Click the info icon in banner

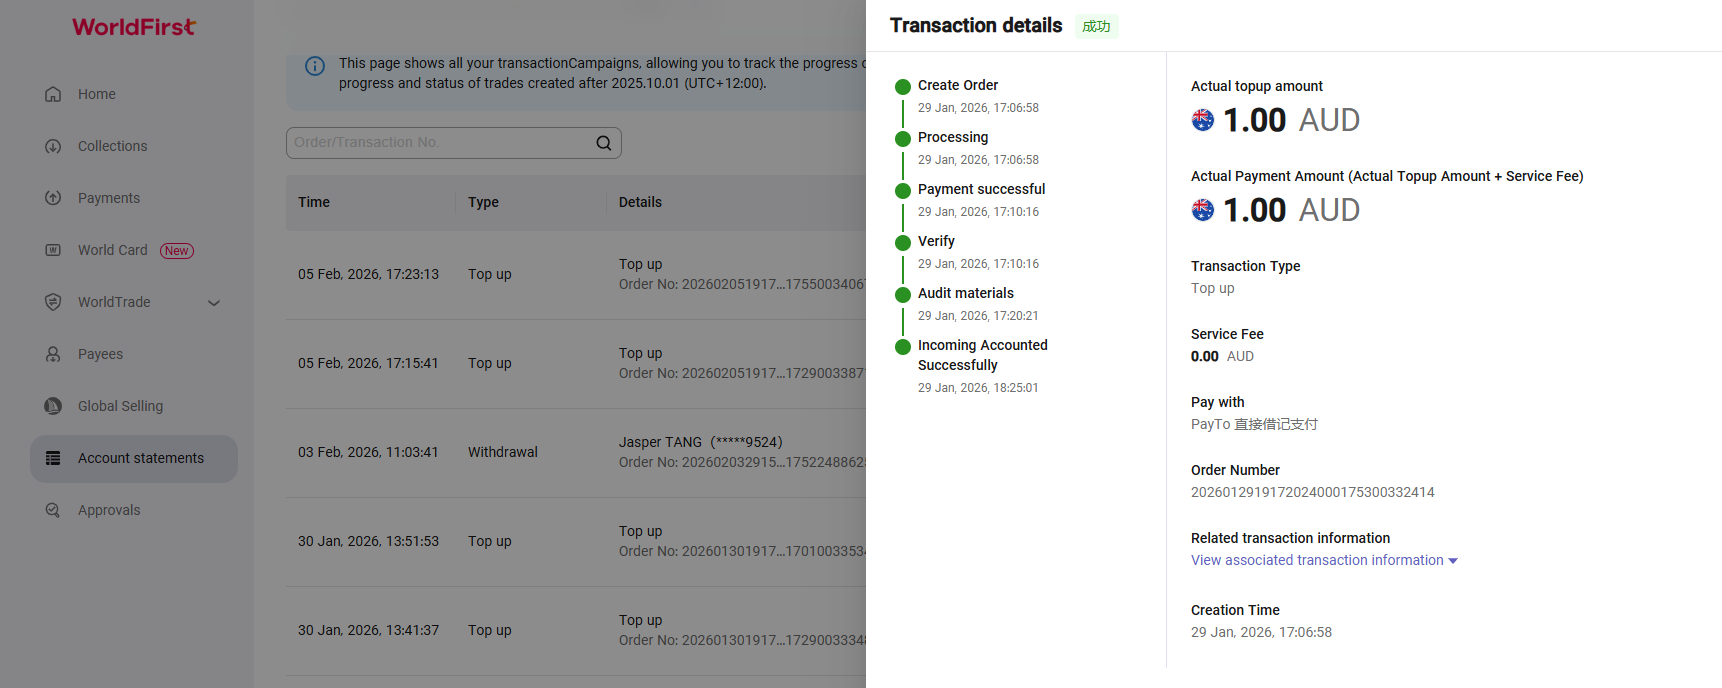point(315,66)
